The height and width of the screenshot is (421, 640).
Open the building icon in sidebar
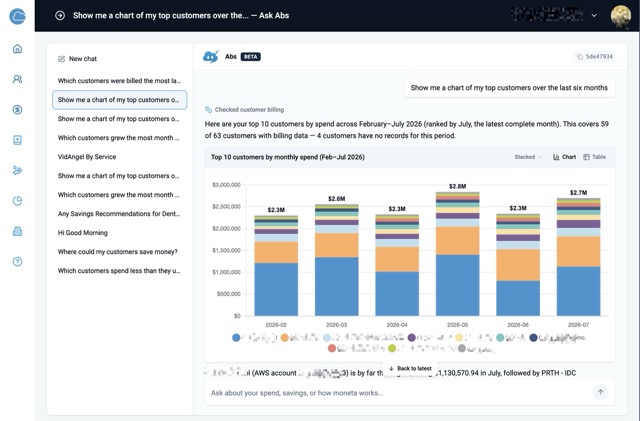(x=17, y=231)
